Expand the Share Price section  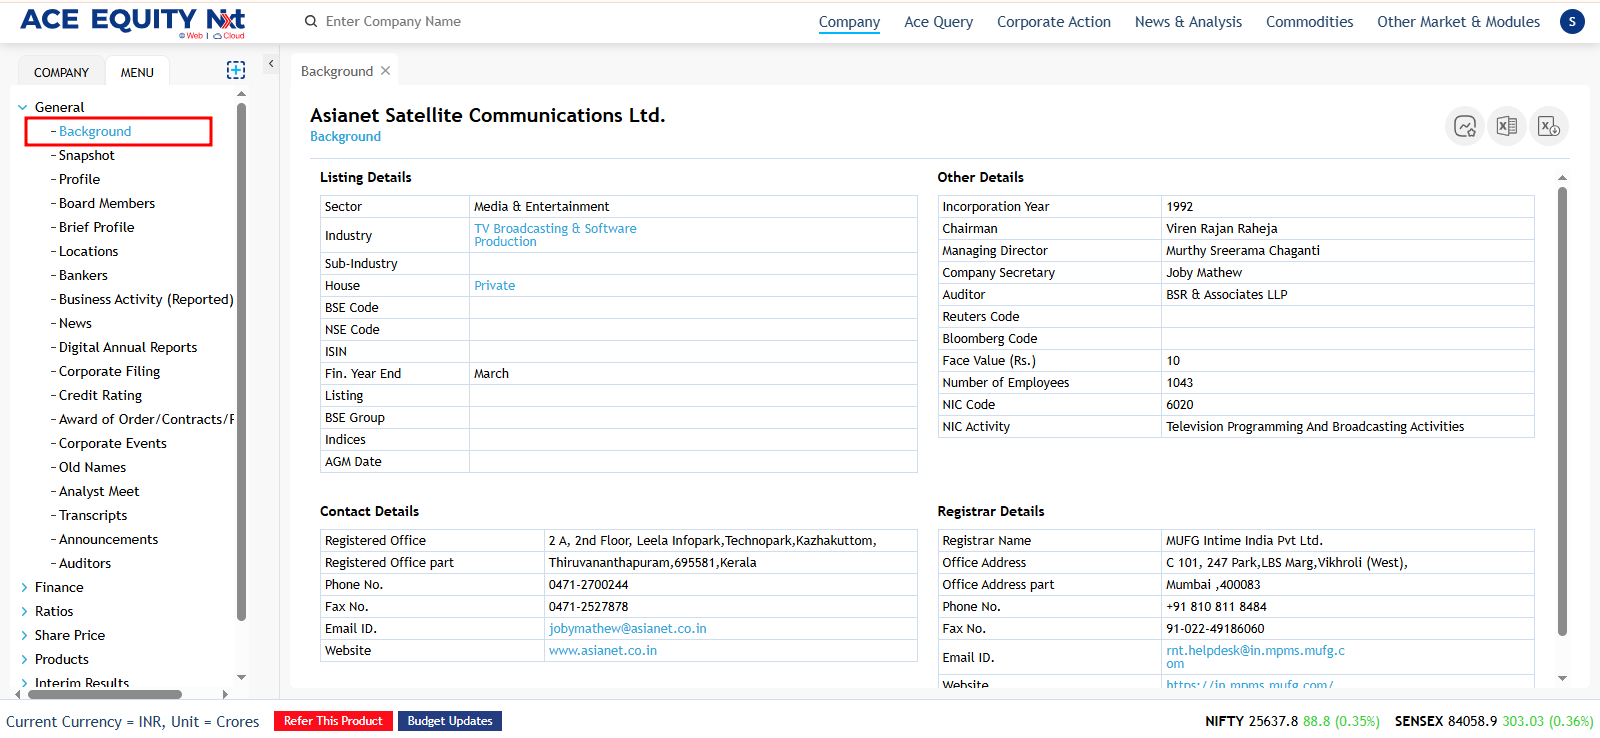(x=23, y=635)
